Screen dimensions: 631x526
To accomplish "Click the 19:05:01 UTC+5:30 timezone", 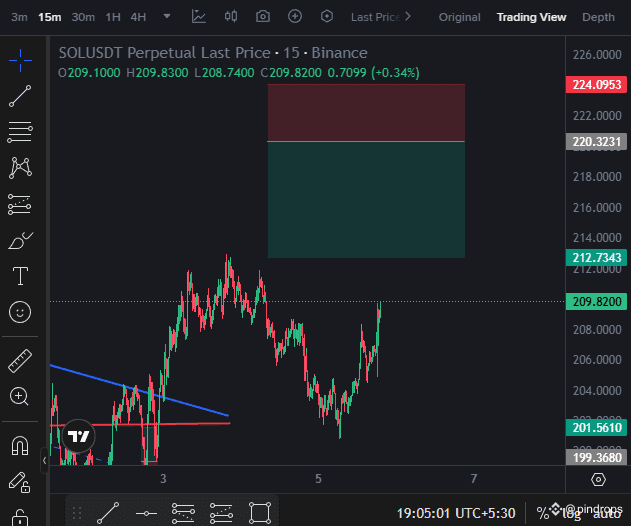I will point(456,514).
